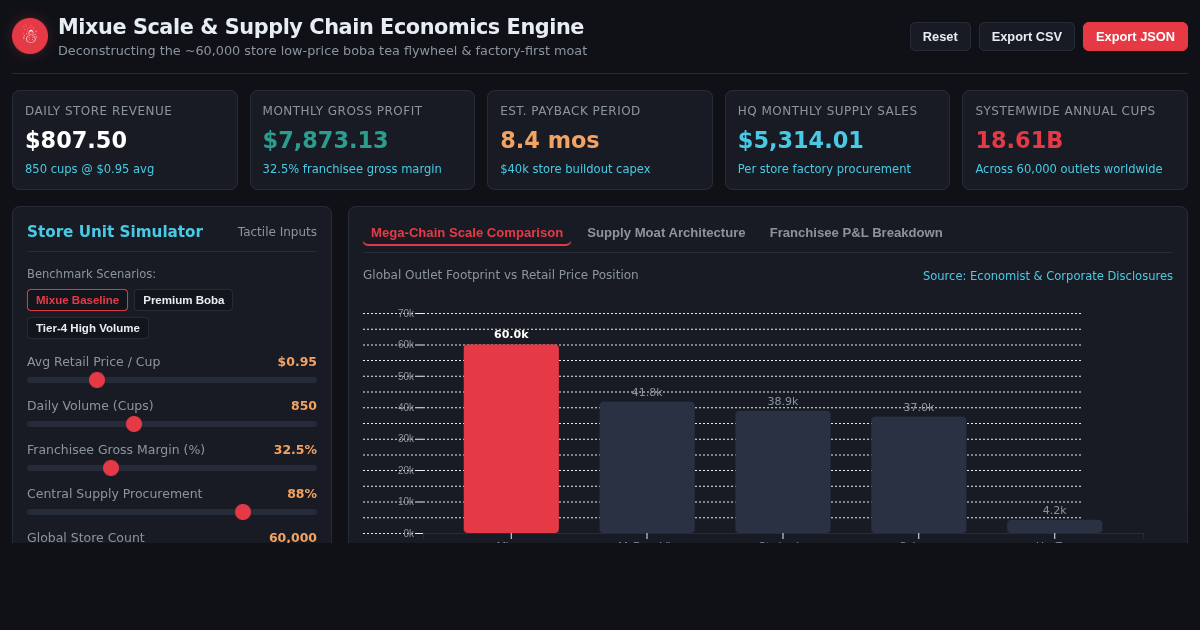Viewport: 1200px width, 630px height.
Task: Export data as JSON
Action: [x=1135, y=36]
